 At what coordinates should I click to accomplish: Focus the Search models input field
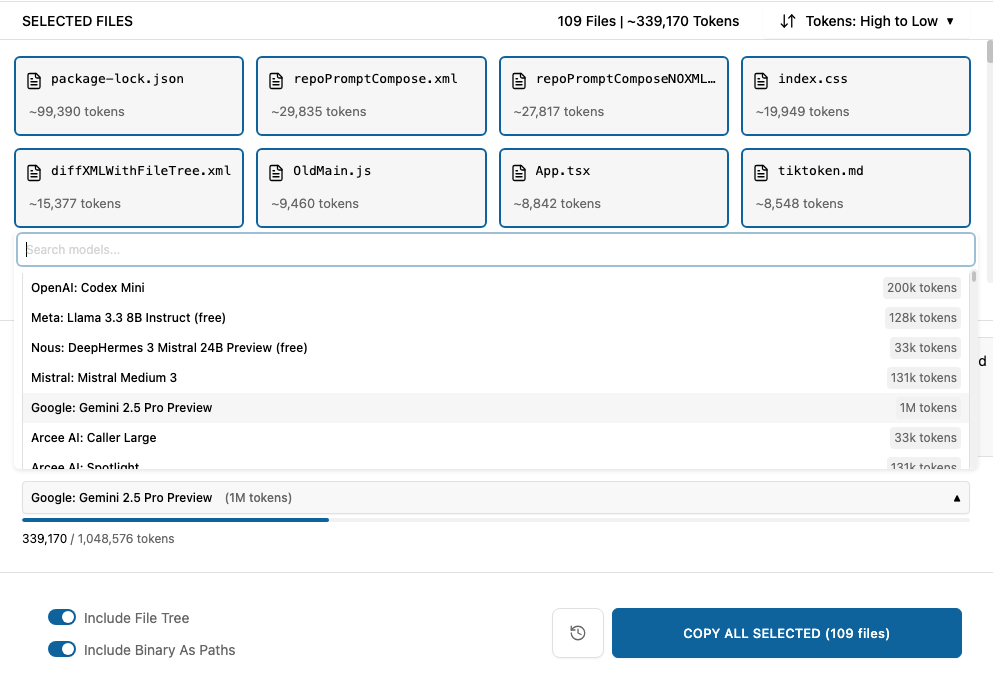[x=495, y=250]
